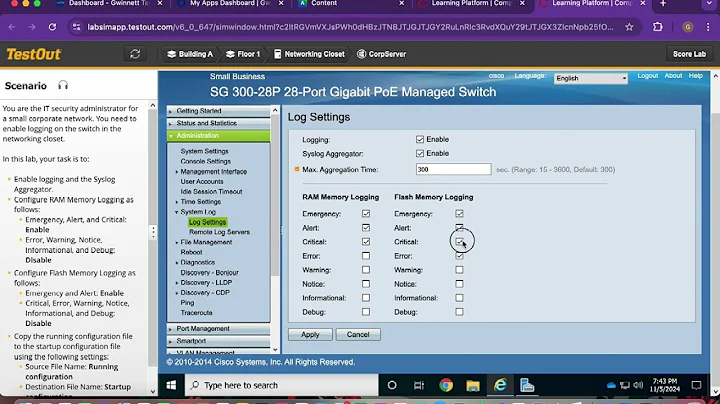Check RAM Memory Warning checkbox
Image resolution: width=720 pixels, height=404 pixels.
(x=366, y=270)
